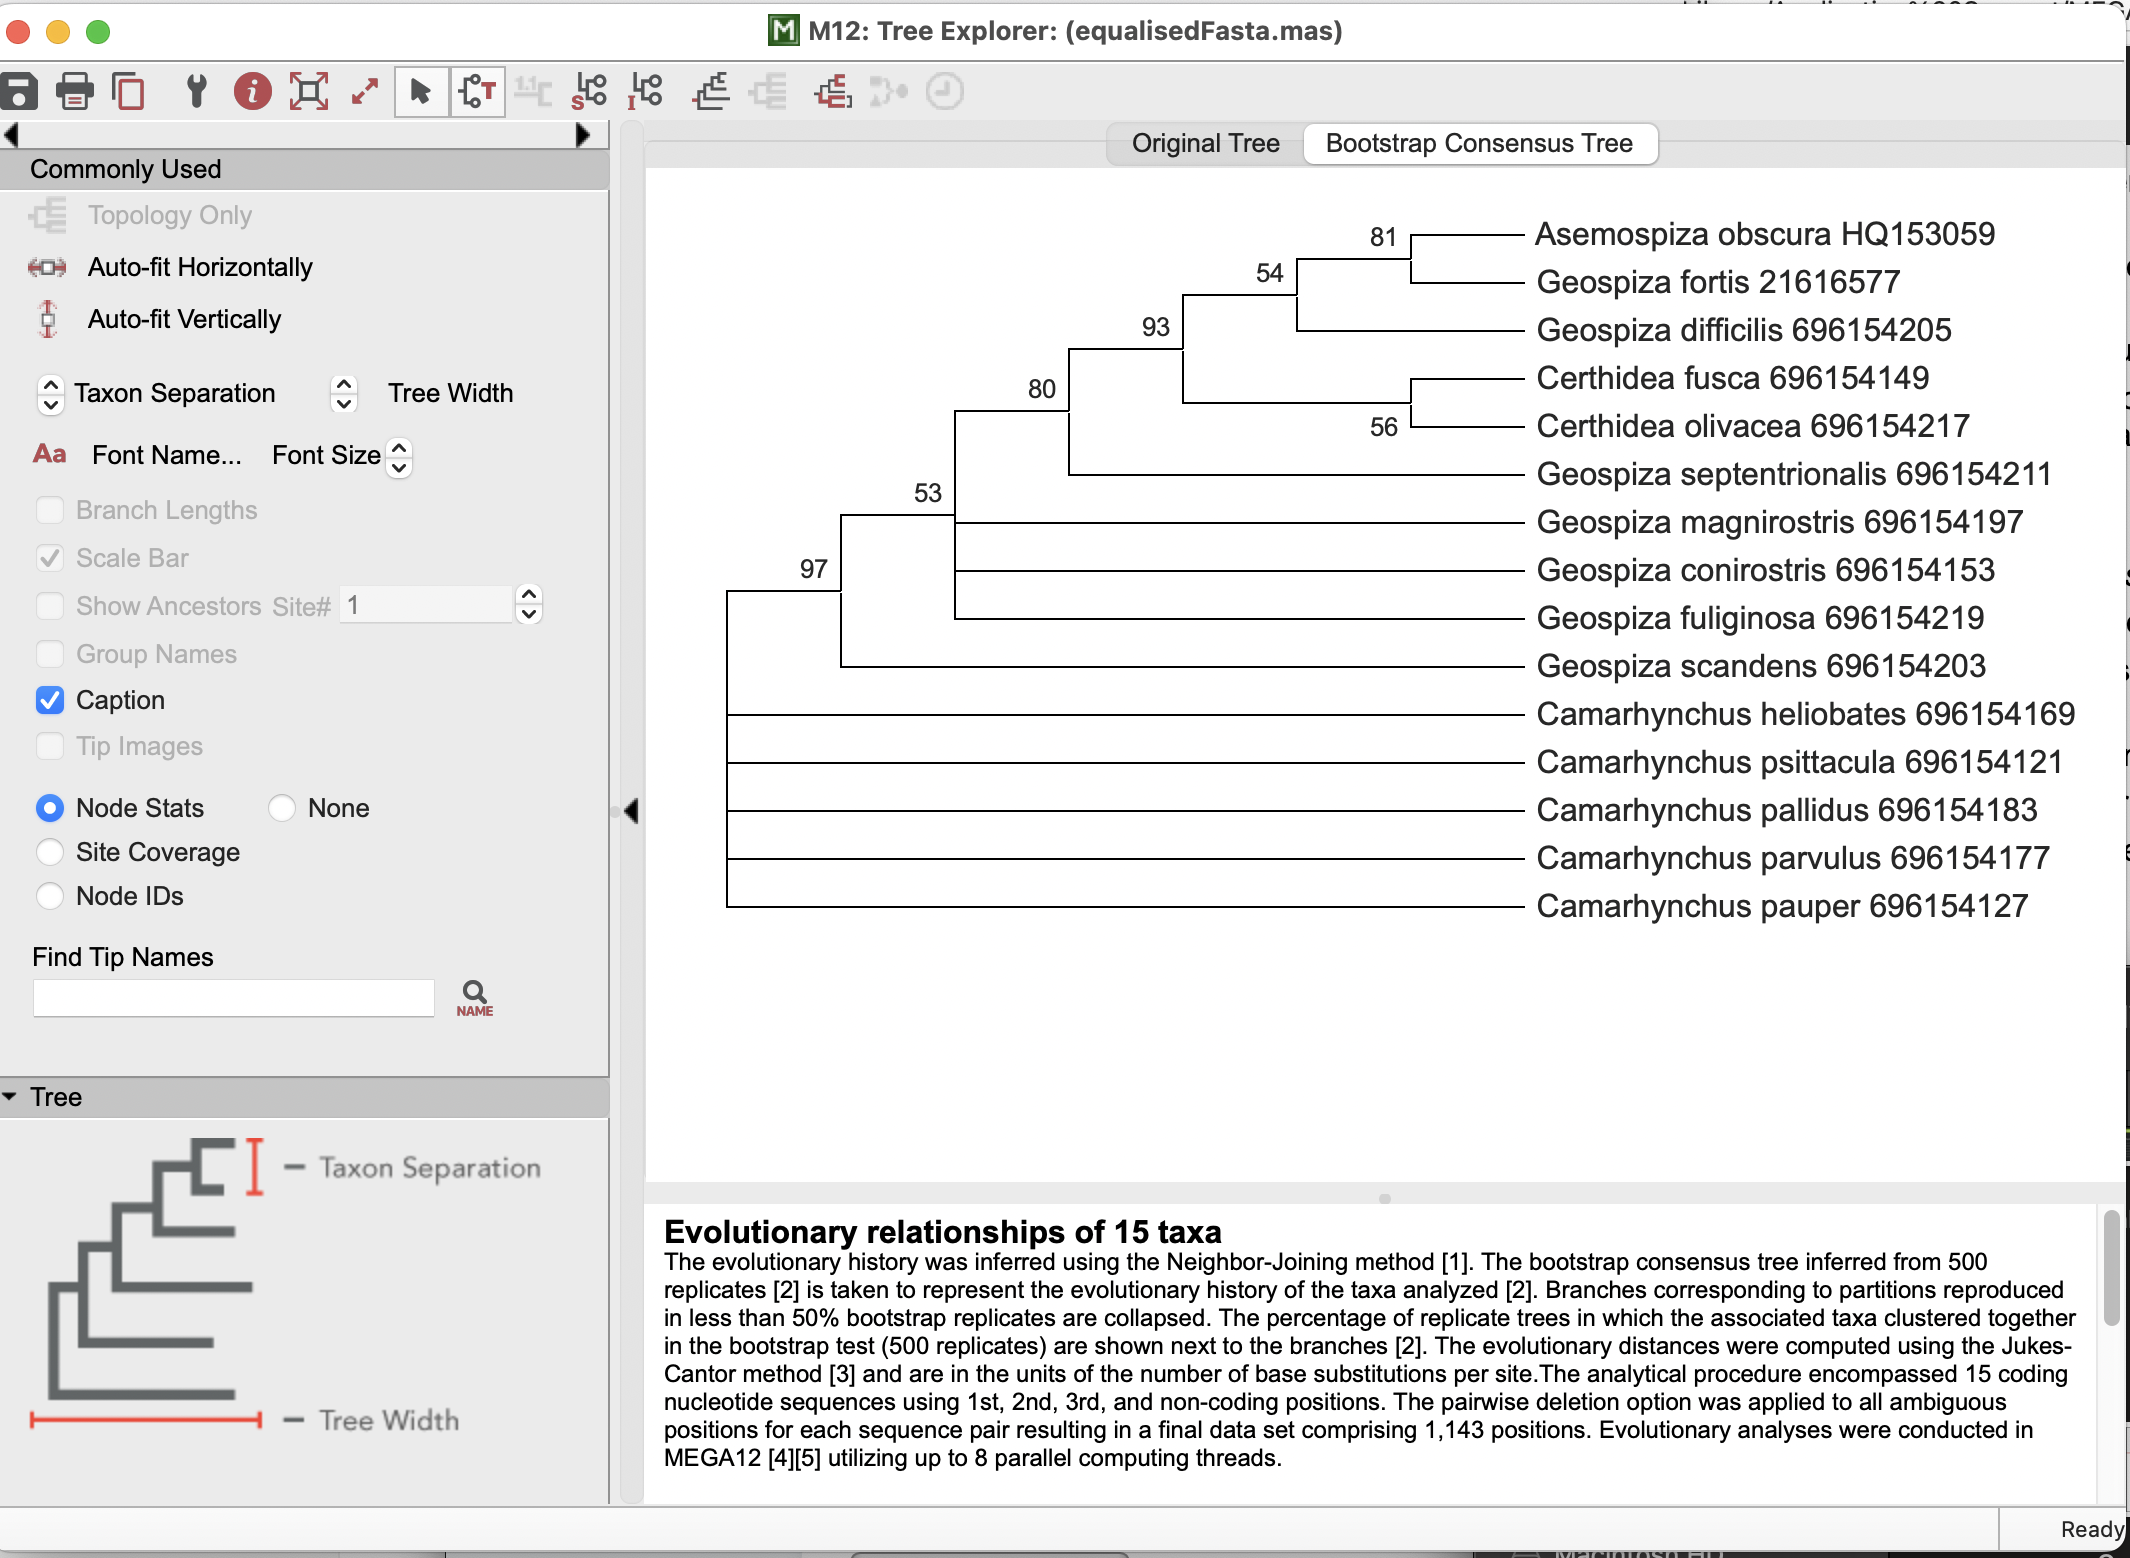
Task: Click the caption splitter handle dot
Action: [x=1385, y=1198]
